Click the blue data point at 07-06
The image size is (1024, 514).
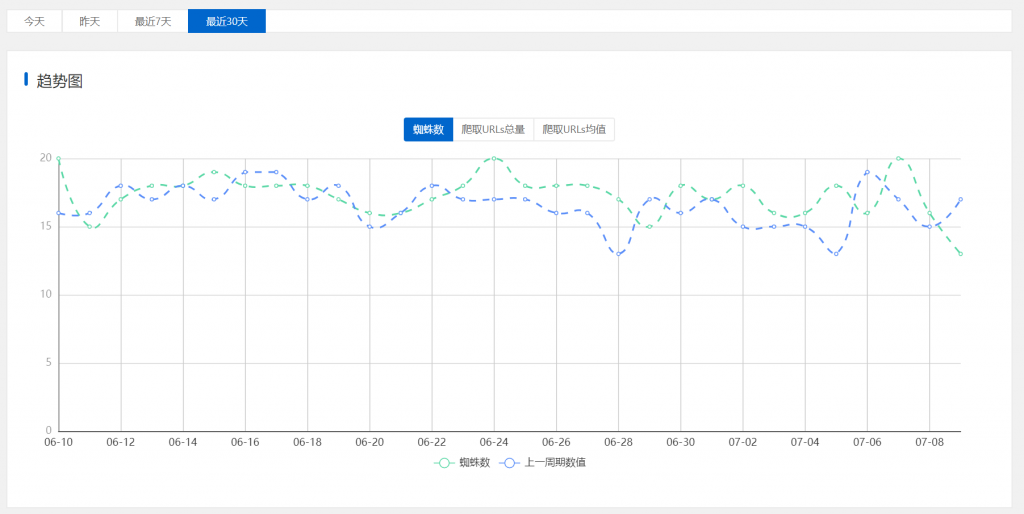click(x=867, y=172)
